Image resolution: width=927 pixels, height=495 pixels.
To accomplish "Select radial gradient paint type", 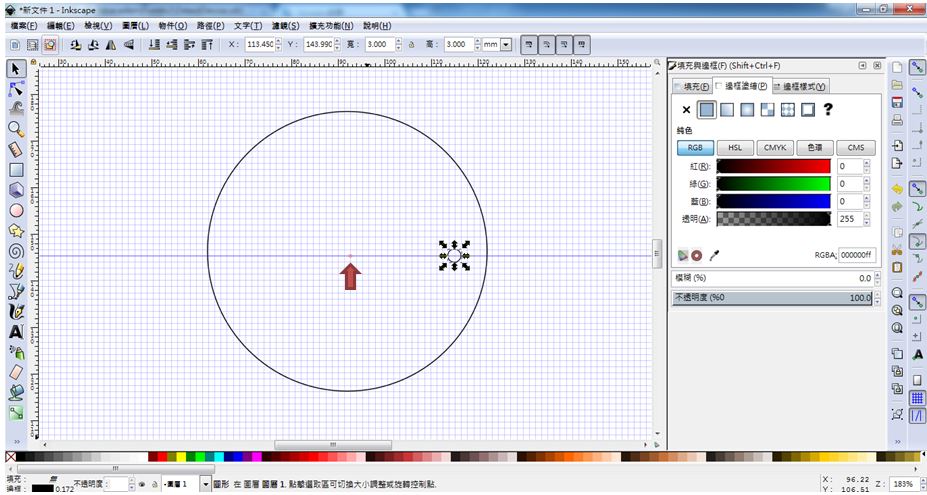I will tap(747, 109).
